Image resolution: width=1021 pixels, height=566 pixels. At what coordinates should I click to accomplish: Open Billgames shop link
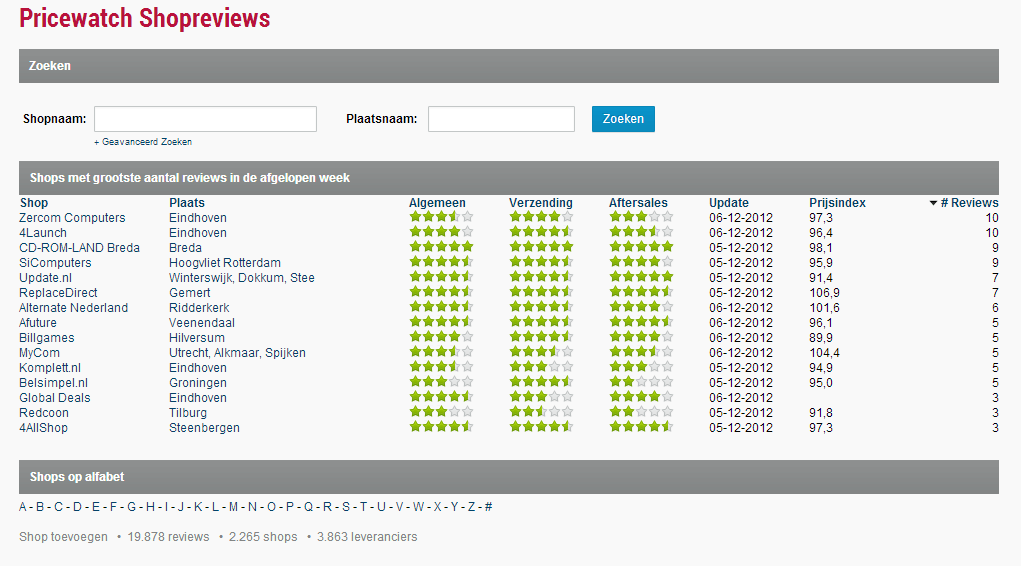pos(47,337)
